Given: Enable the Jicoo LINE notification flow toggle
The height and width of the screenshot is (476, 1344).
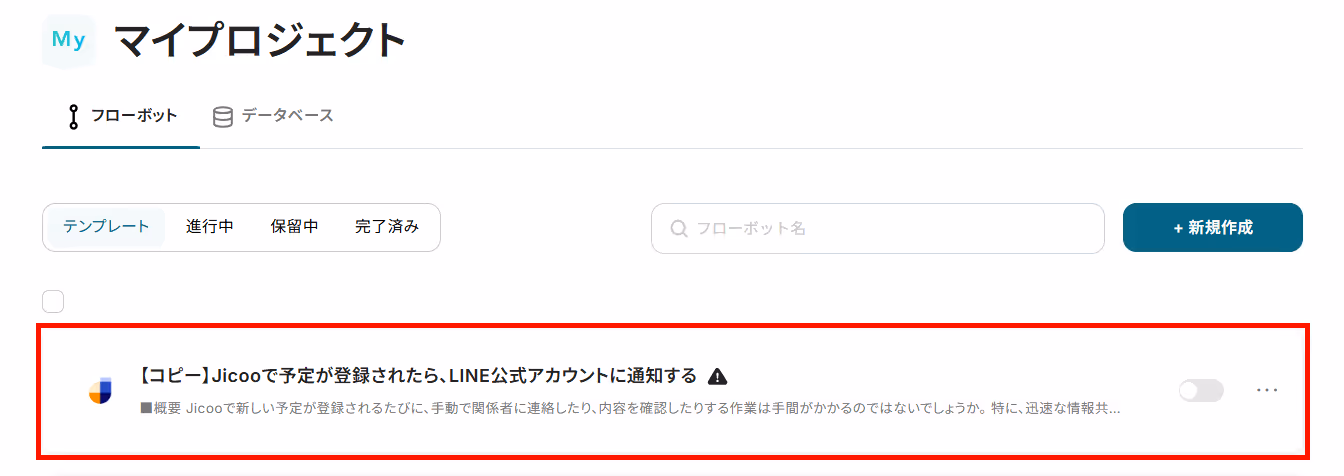Looking at the screenshot, I should pos(1201,391).
